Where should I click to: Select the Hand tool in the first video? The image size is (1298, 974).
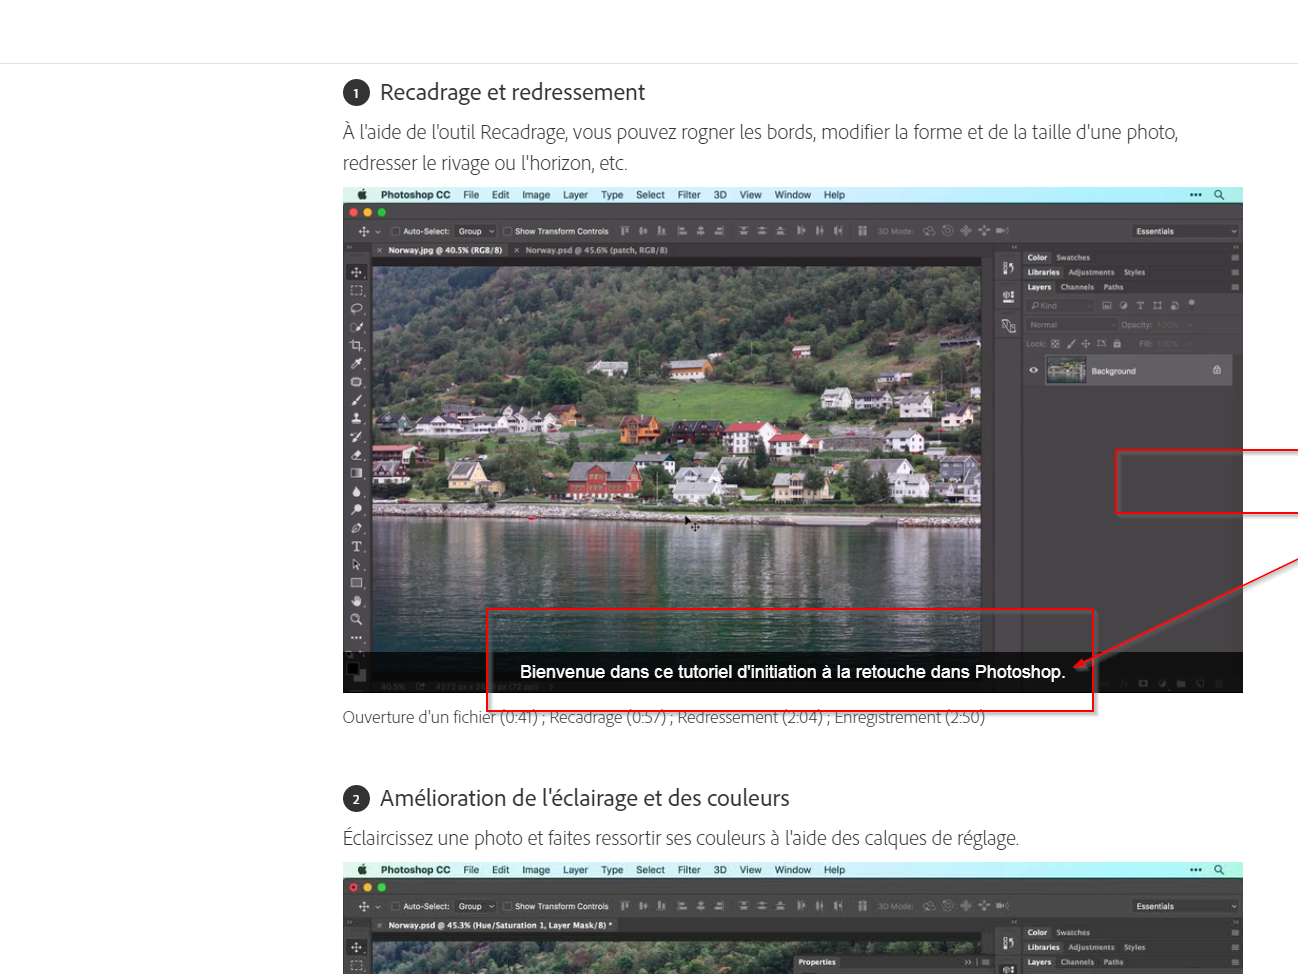tap(356, 601)
